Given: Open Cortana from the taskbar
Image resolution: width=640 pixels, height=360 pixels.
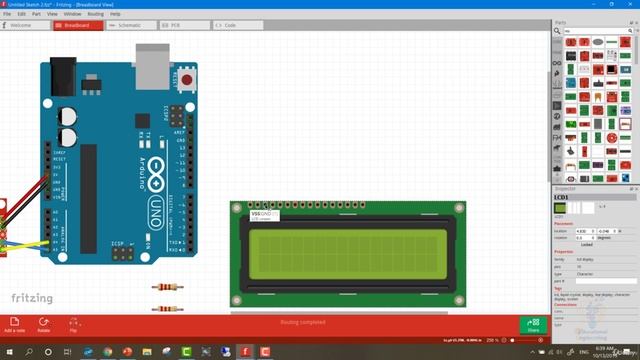Looking at the screenshot, I should [48, 352].
